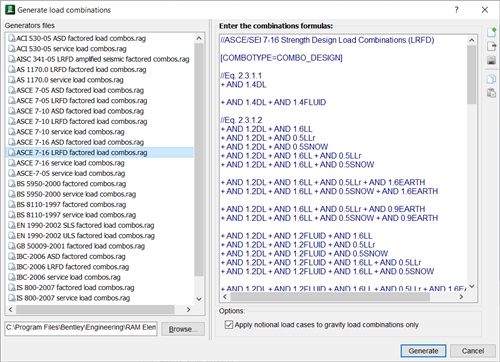
Task: Click the file icon beside ACI 530-05 ASD factored load combos.rag
Action: [12, 38]
